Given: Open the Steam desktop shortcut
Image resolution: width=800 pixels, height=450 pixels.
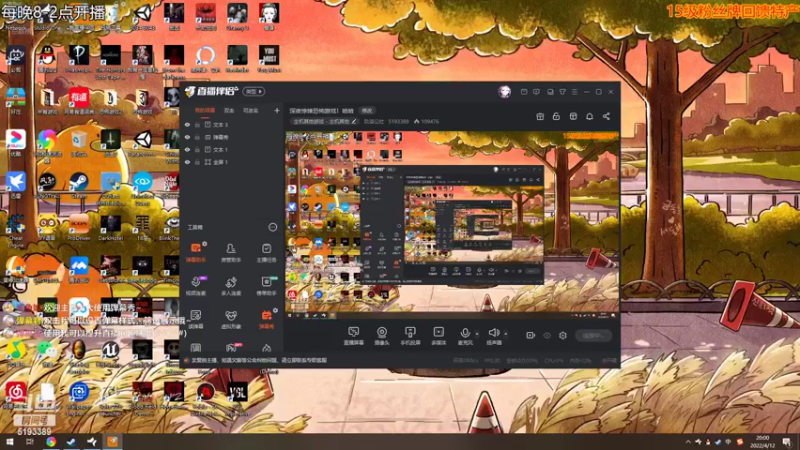Looking at the screenshot, I should [x=79, y=185].
